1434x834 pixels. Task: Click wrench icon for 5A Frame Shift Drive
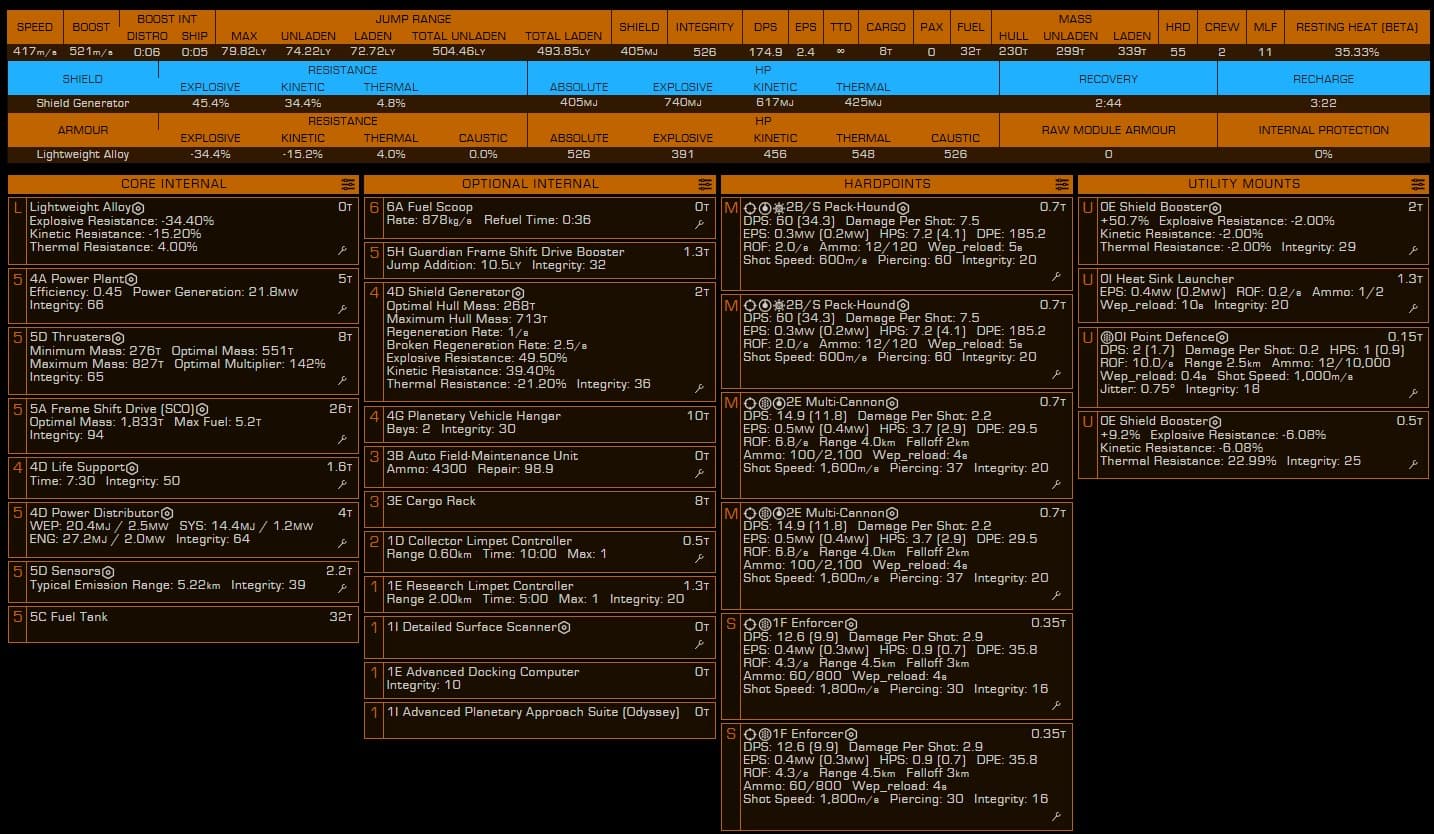click(342, 439)
